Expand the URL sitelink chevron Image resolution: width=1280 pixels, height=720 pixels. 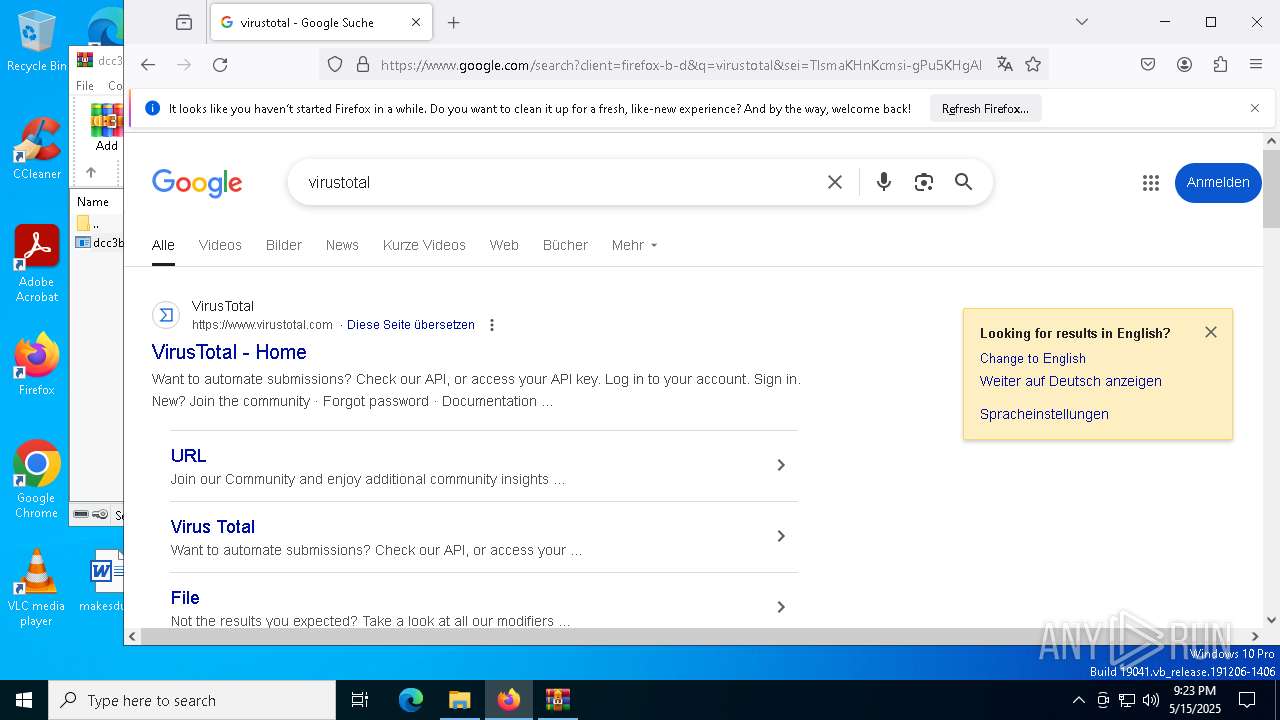point(781,465)
